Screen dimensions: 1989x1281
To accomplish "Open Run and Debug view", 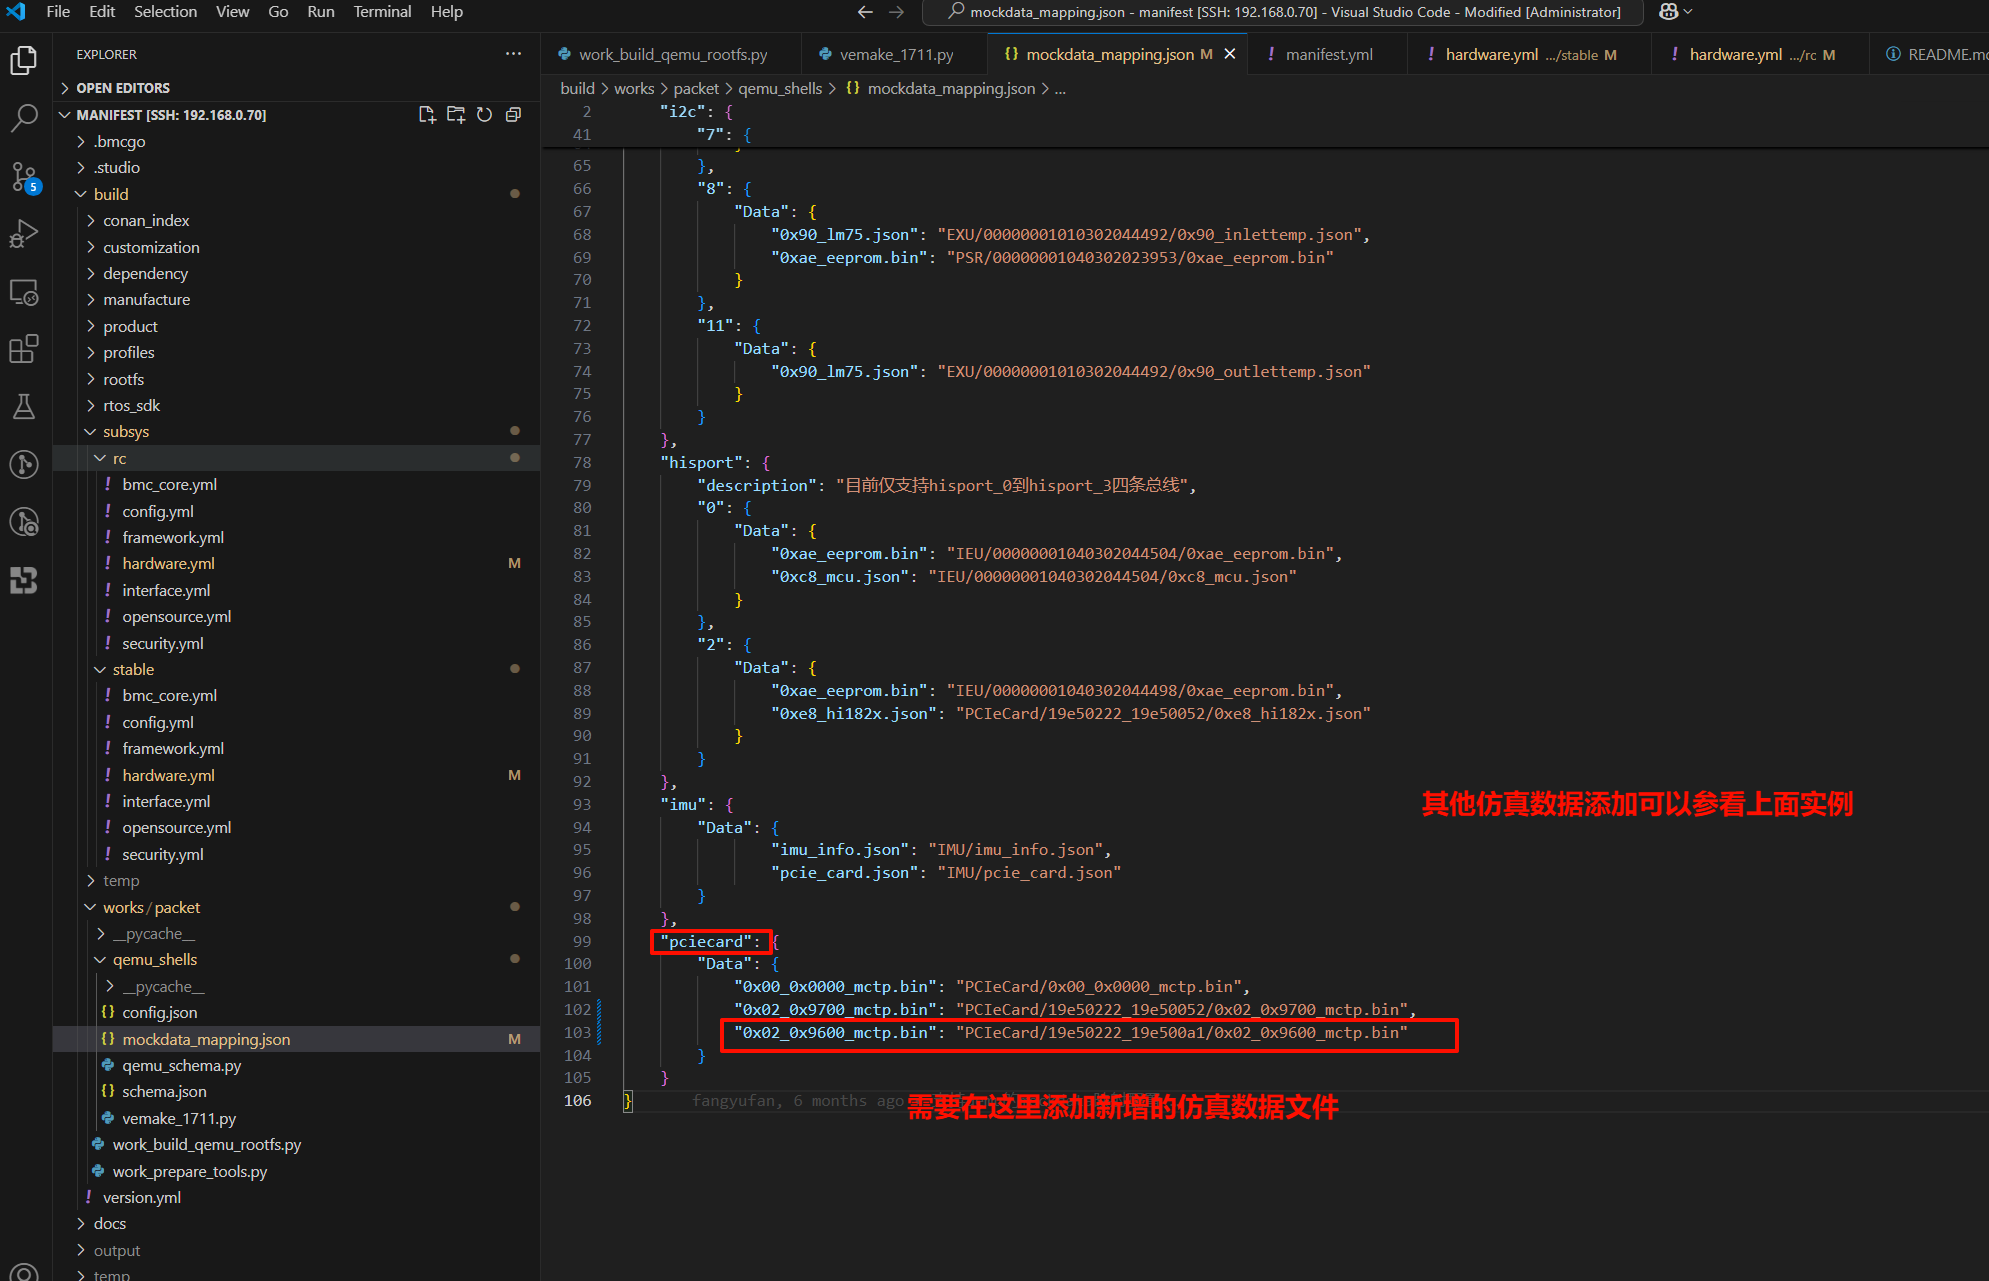I will (x=24, y=234).
